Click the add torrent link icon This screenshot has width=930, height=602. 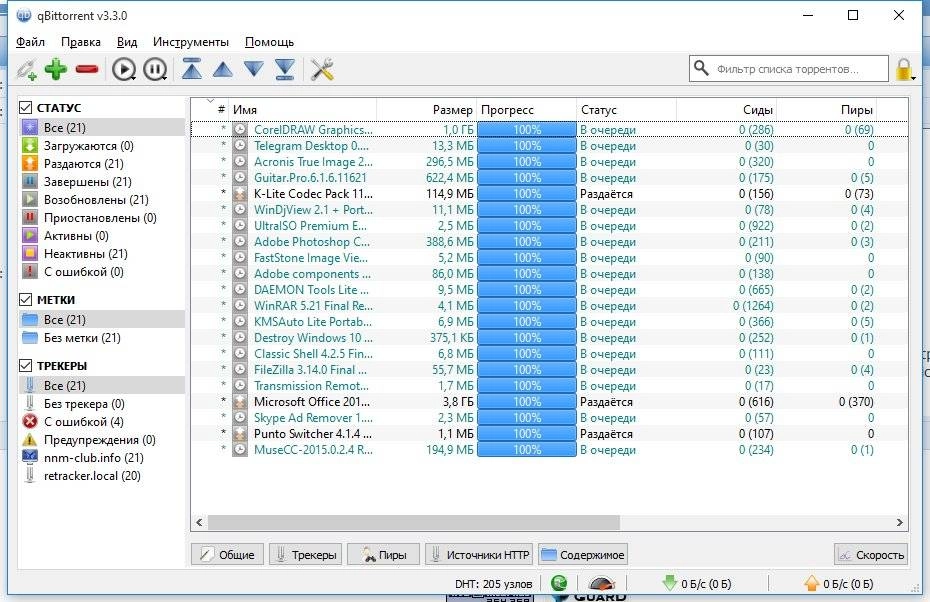click(26, 69)
